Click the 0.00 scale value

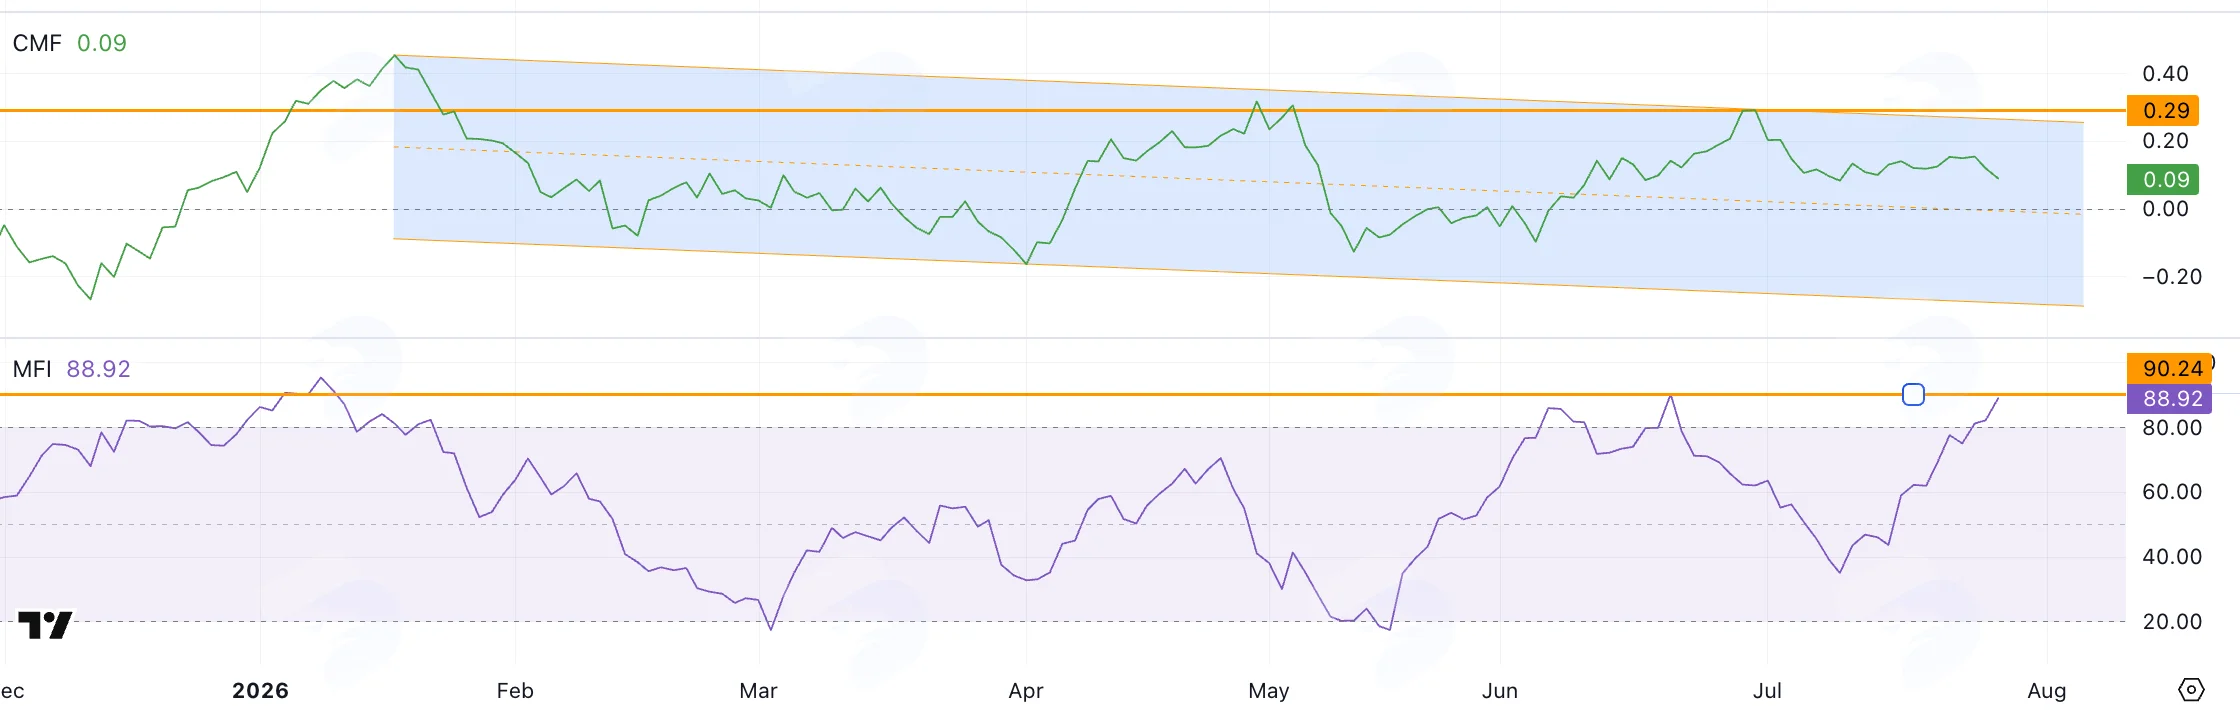2165,209
